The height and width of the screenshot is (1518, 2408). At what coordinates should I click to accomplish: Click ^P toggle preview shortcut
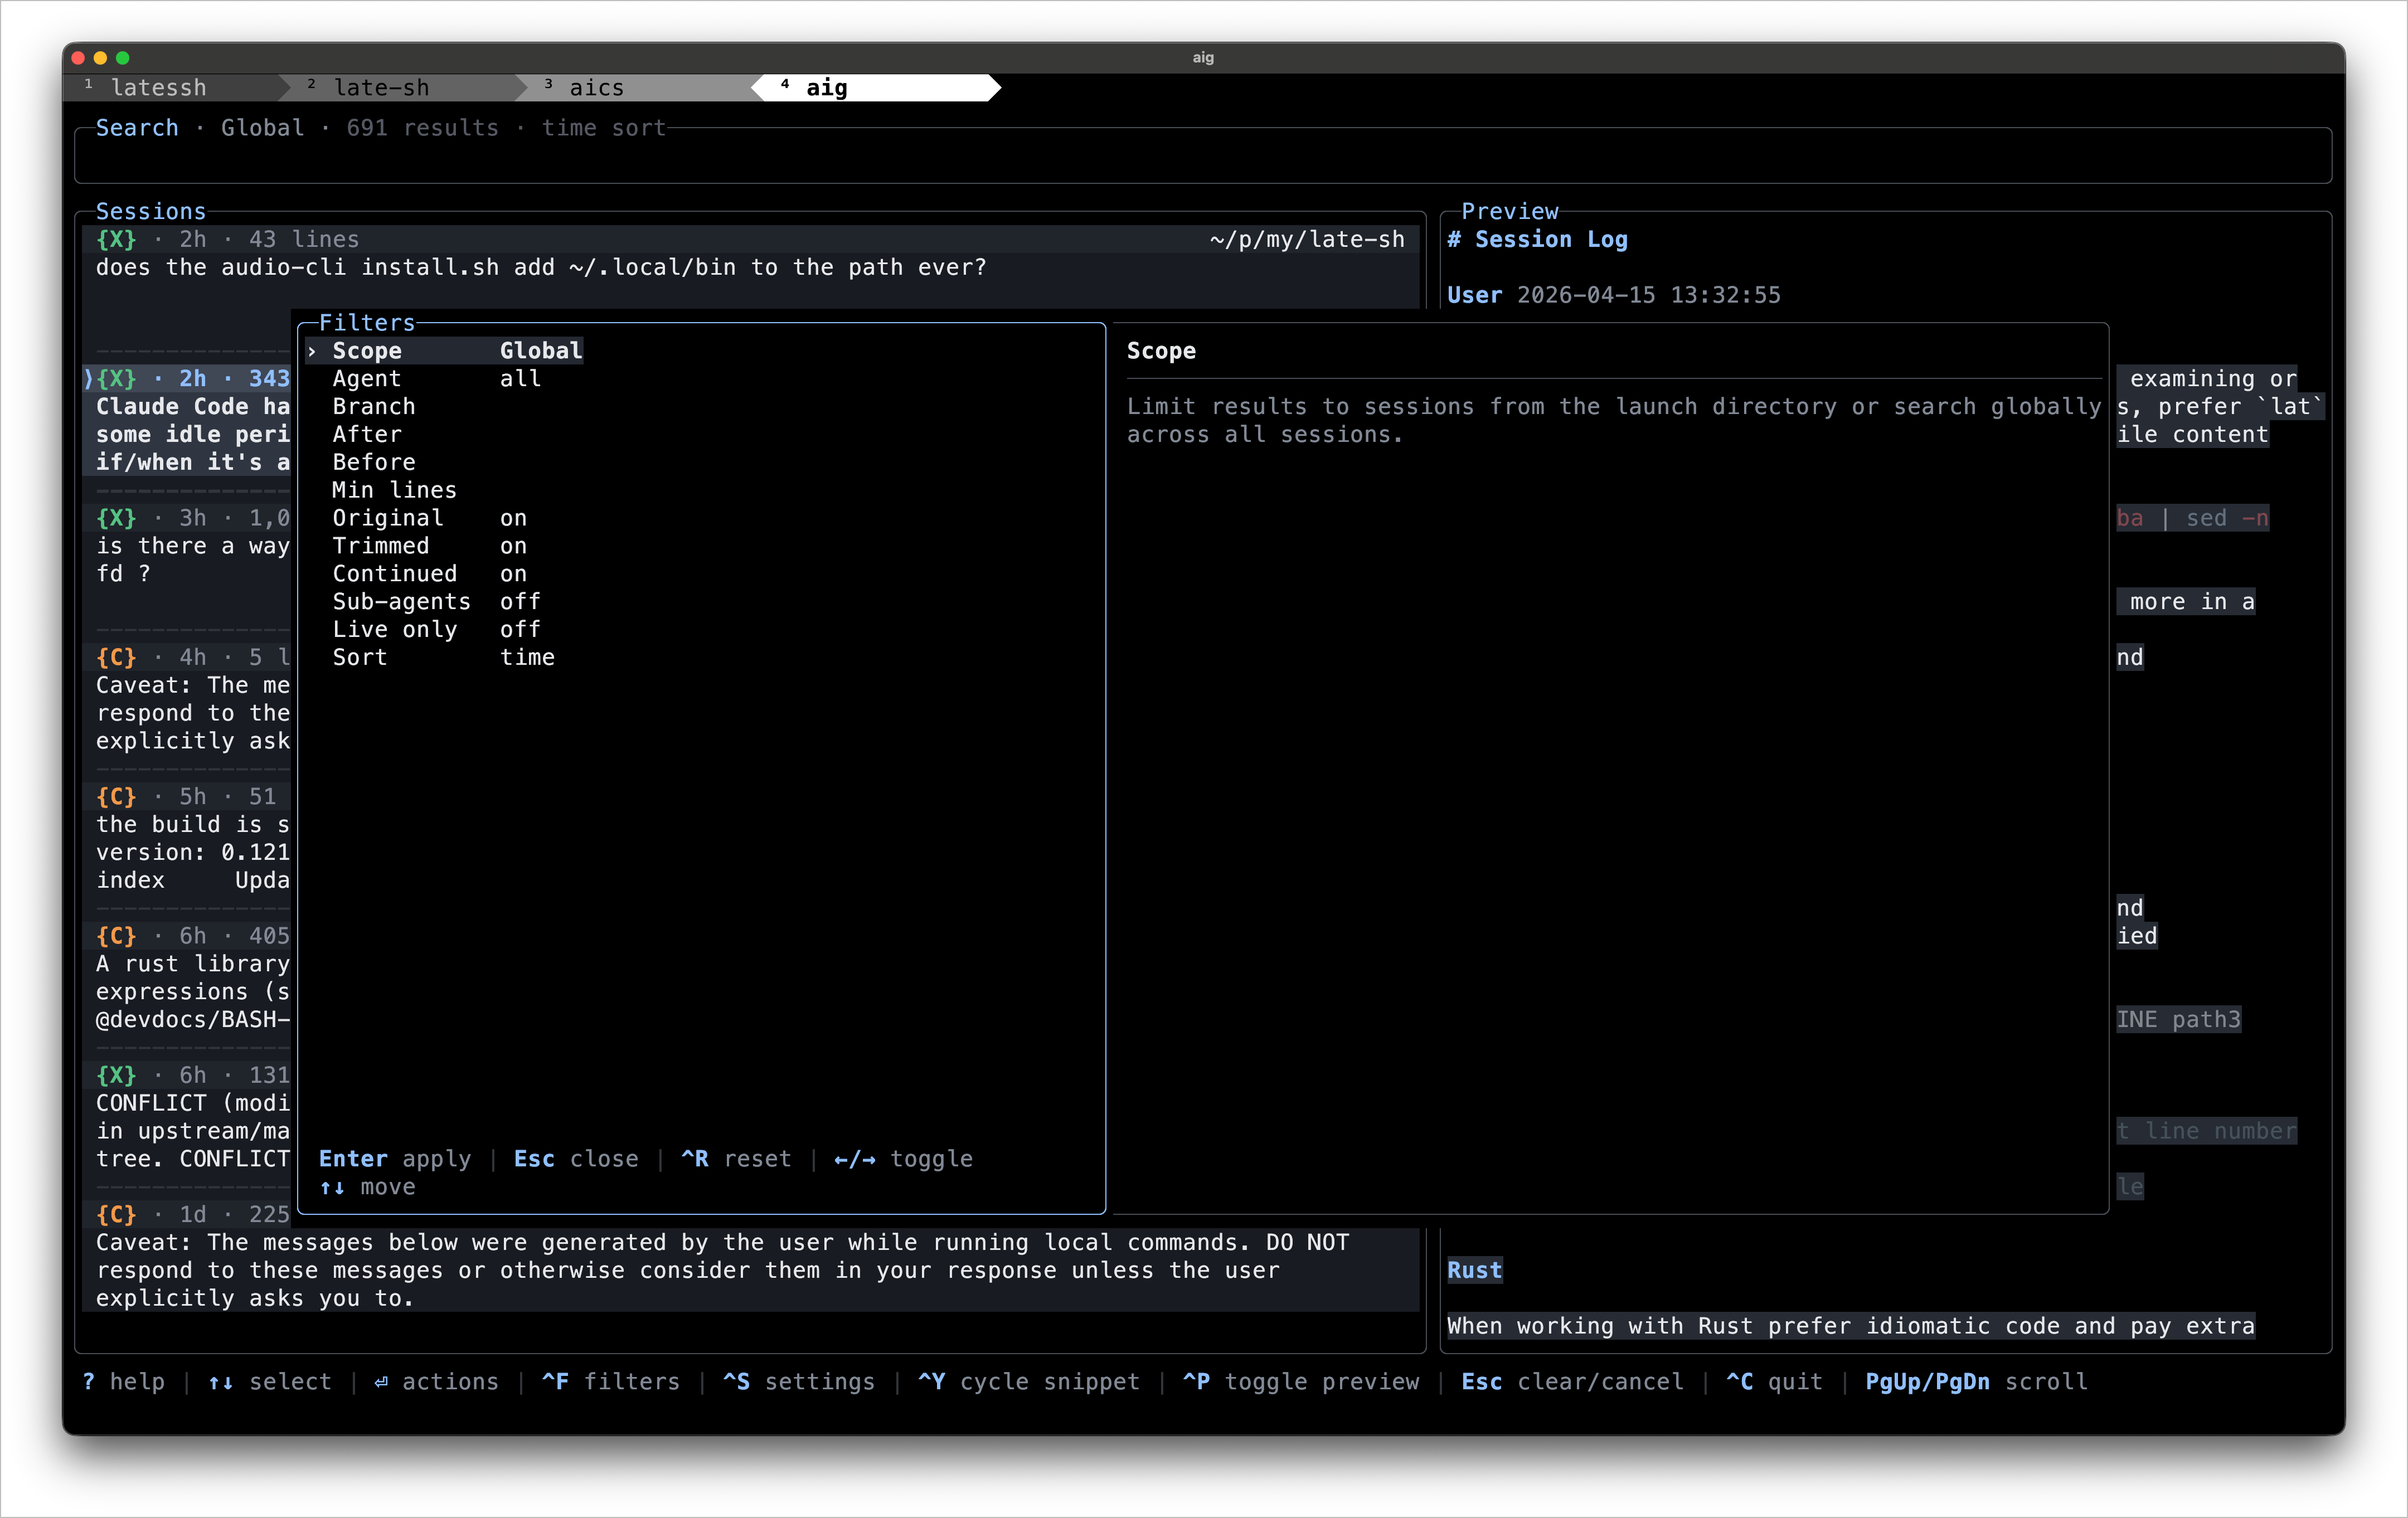pos(1301,1382)
